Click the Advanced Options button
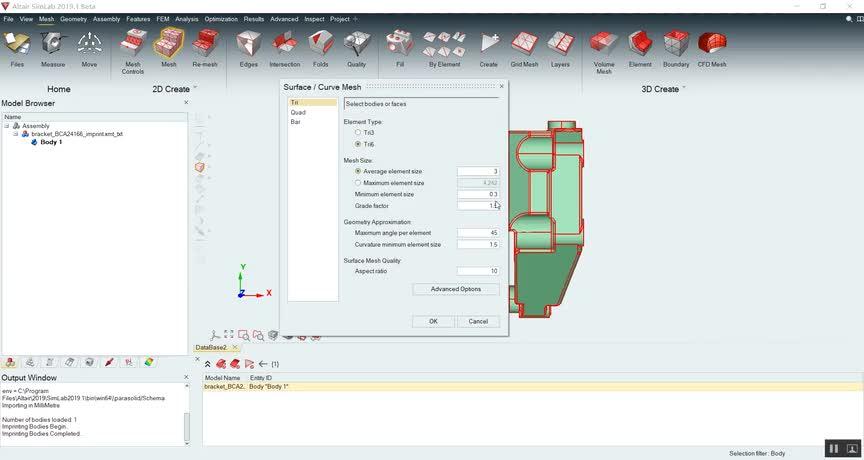This screenshot has height=460, width=864. pos(455,289)
